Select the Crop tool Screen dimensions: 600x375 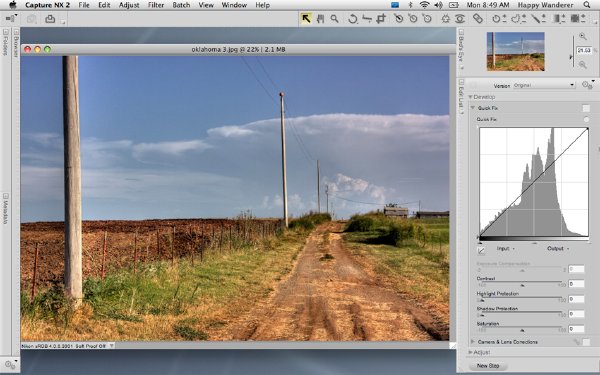381,18
